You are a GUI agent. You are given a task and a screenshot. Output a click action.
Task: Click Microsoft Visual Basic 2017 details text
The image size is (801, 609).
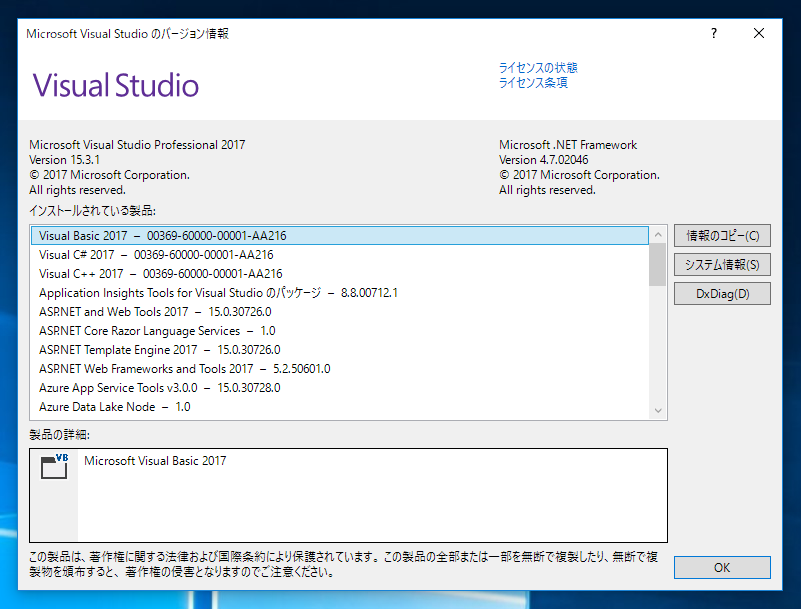click(x=155, y=461)
